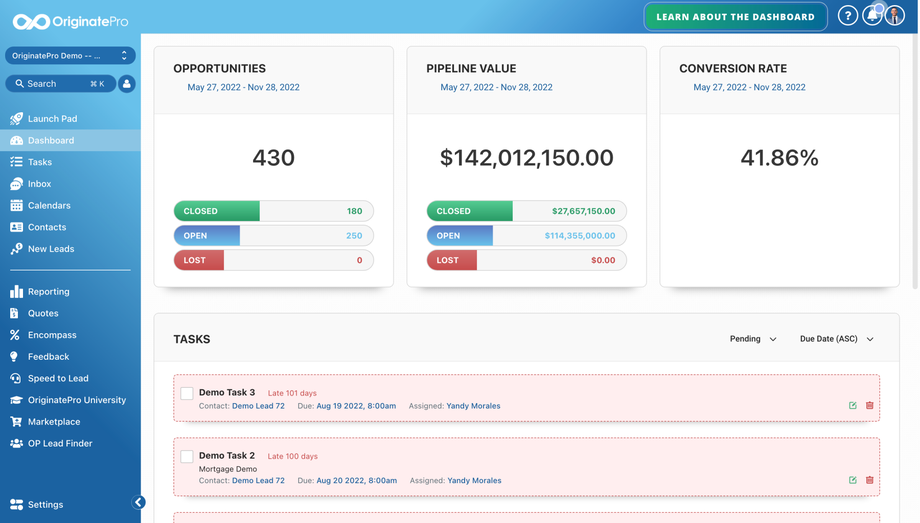The image size is (920, 523).
Task: Click the Search input field
Action: 60,84
